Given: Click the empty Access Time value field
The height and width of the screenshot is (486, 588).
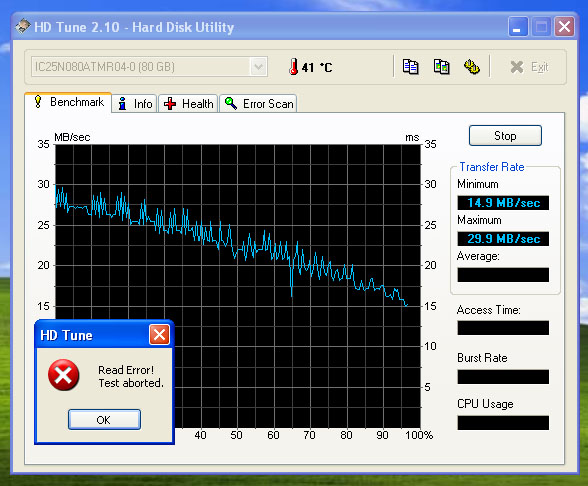Looking at the screenshot, I should tap(503, 328).
